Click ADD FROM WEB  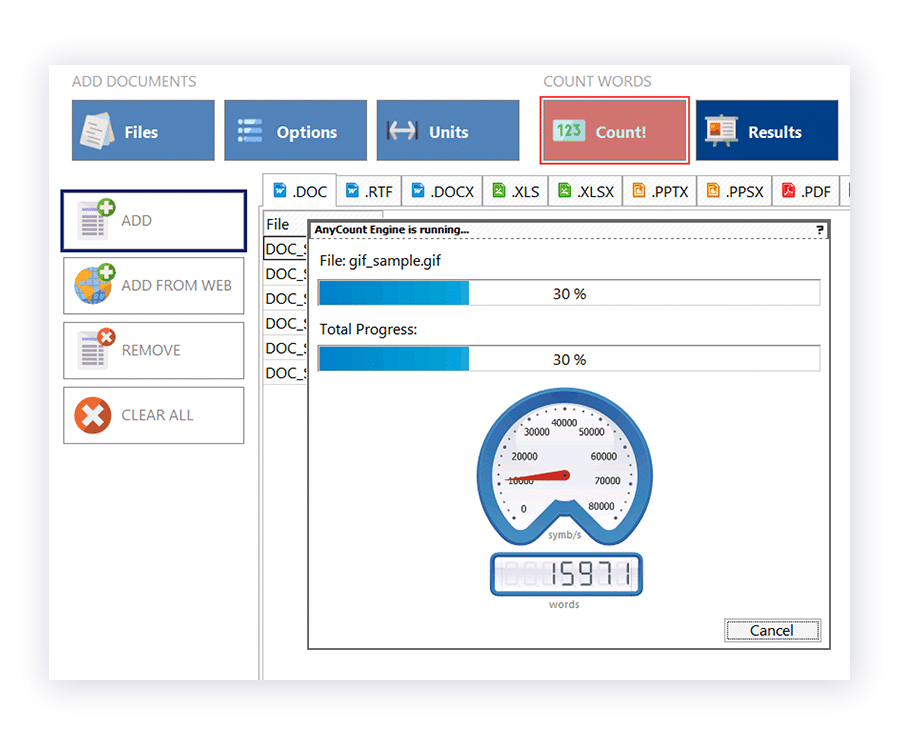point(154,285)
